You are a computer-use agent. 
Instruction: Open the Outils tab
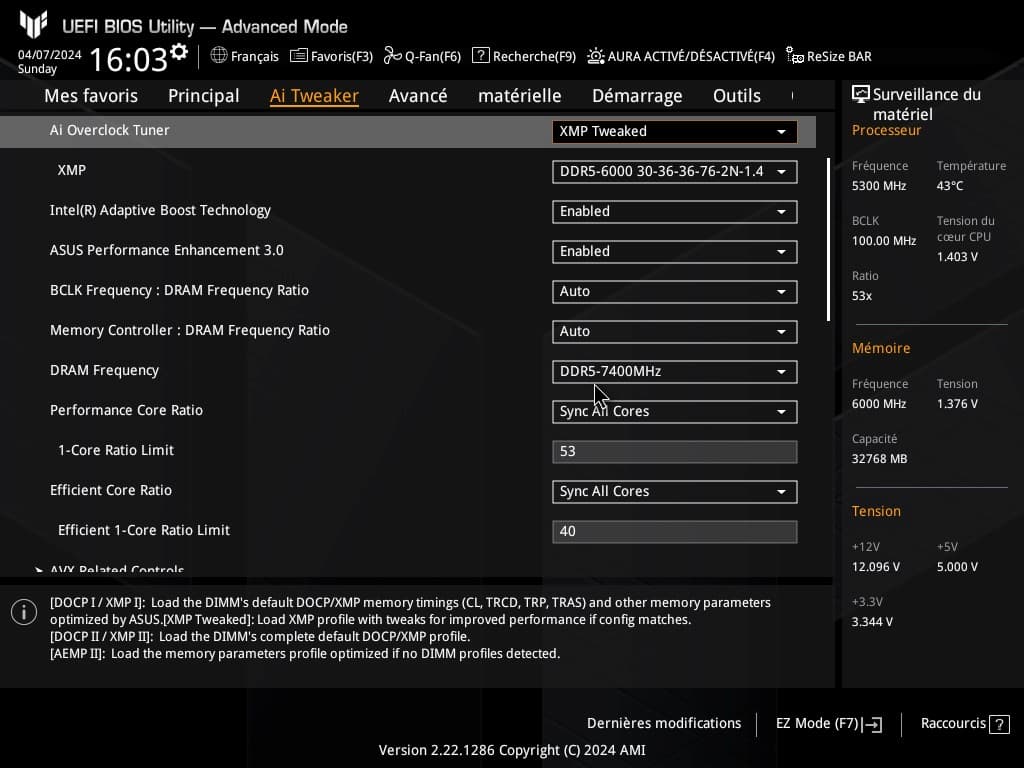coord(737,96)
